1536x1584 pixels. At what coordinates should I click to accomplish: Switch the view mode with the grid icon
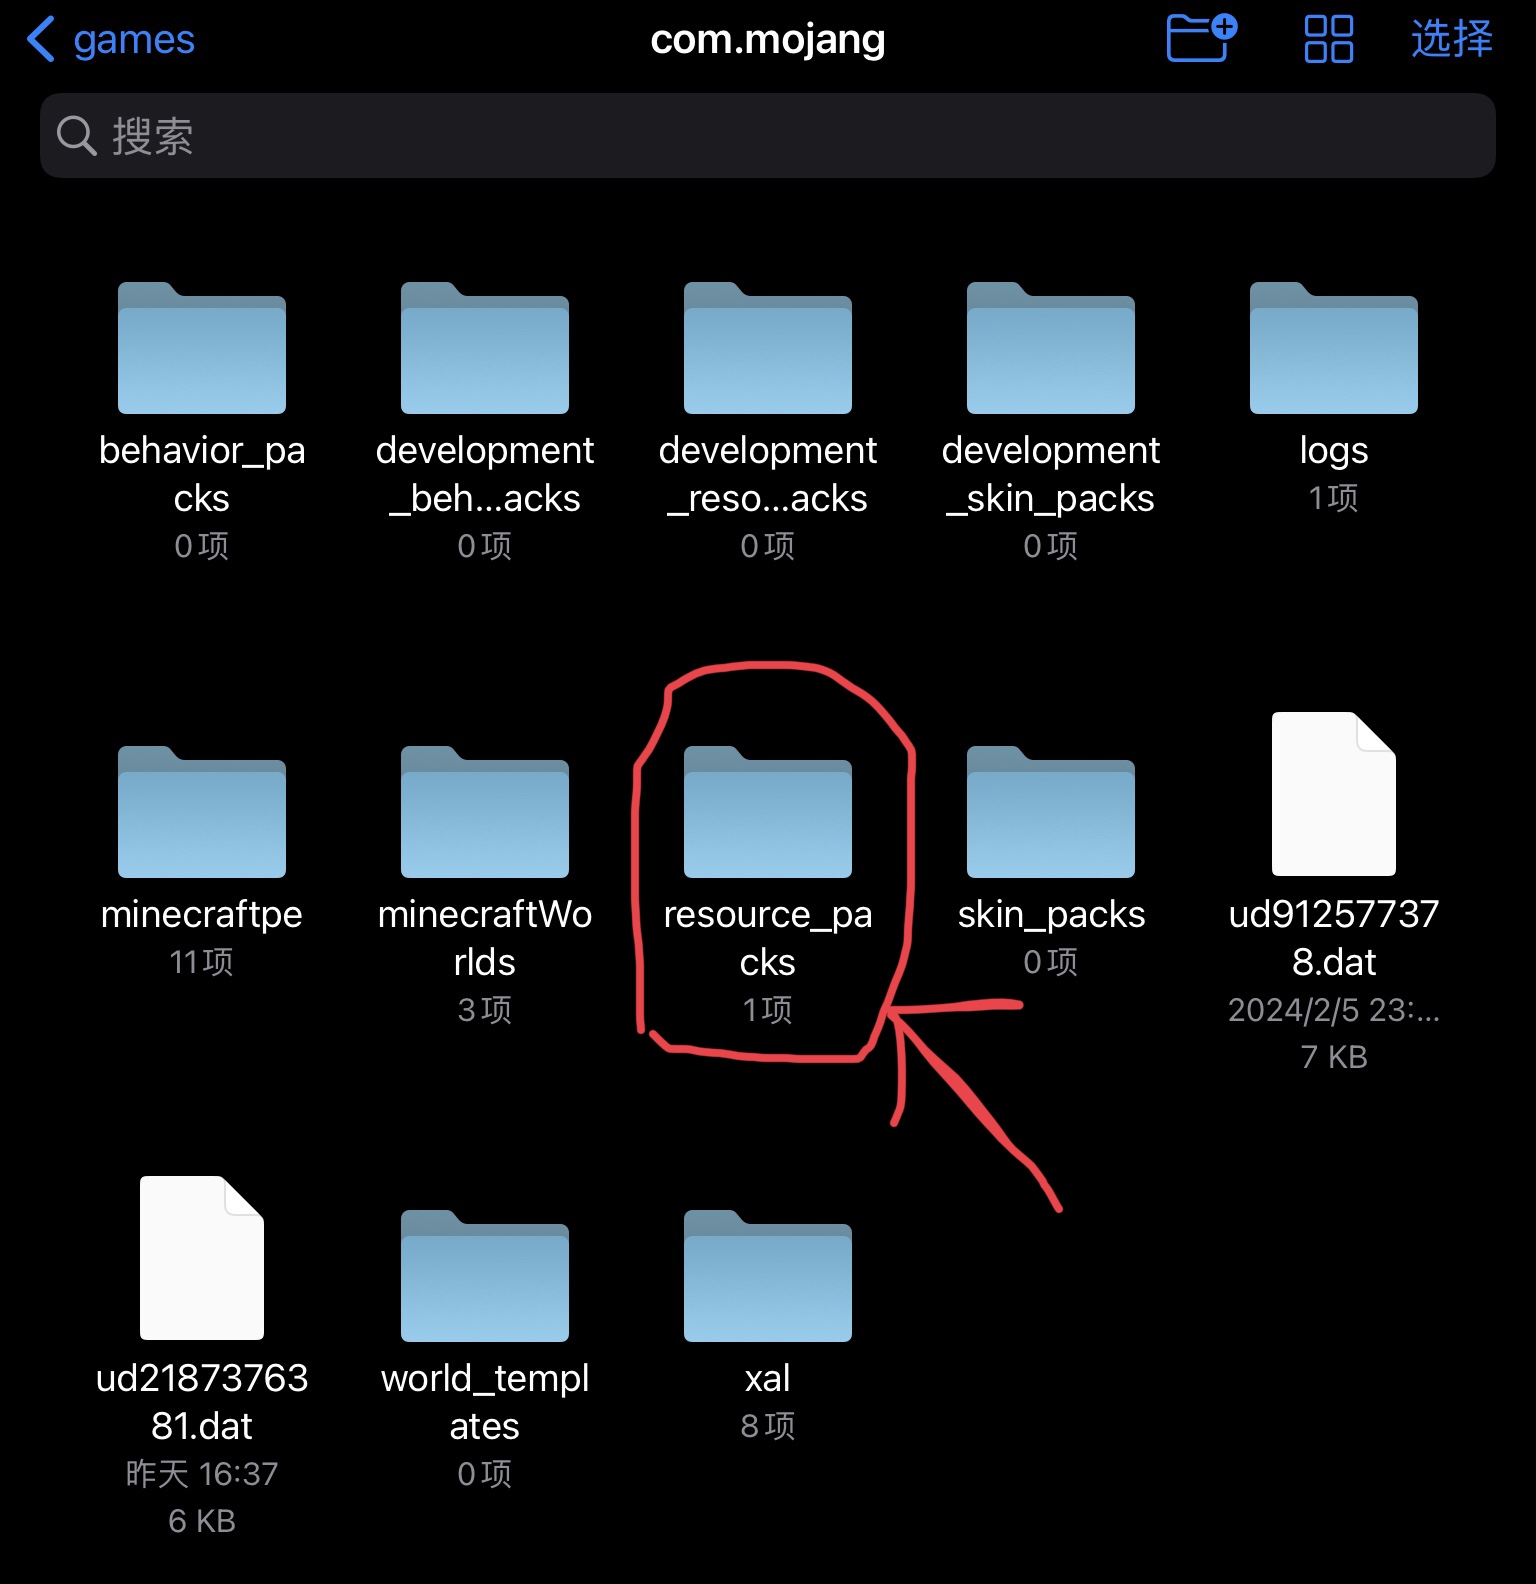1329,39
